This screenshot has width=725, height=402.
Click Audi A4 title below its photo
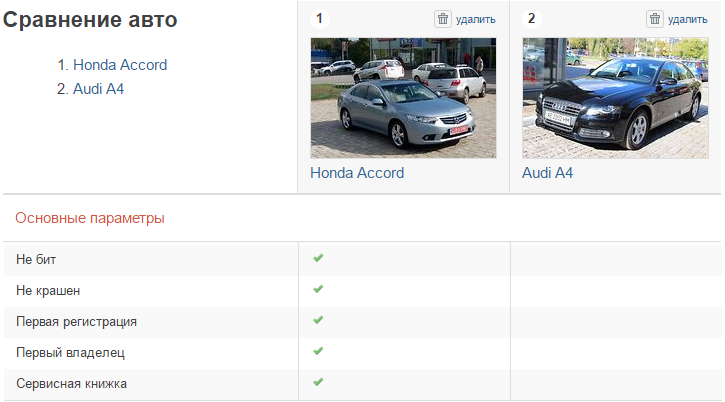[x=548, y=172]
